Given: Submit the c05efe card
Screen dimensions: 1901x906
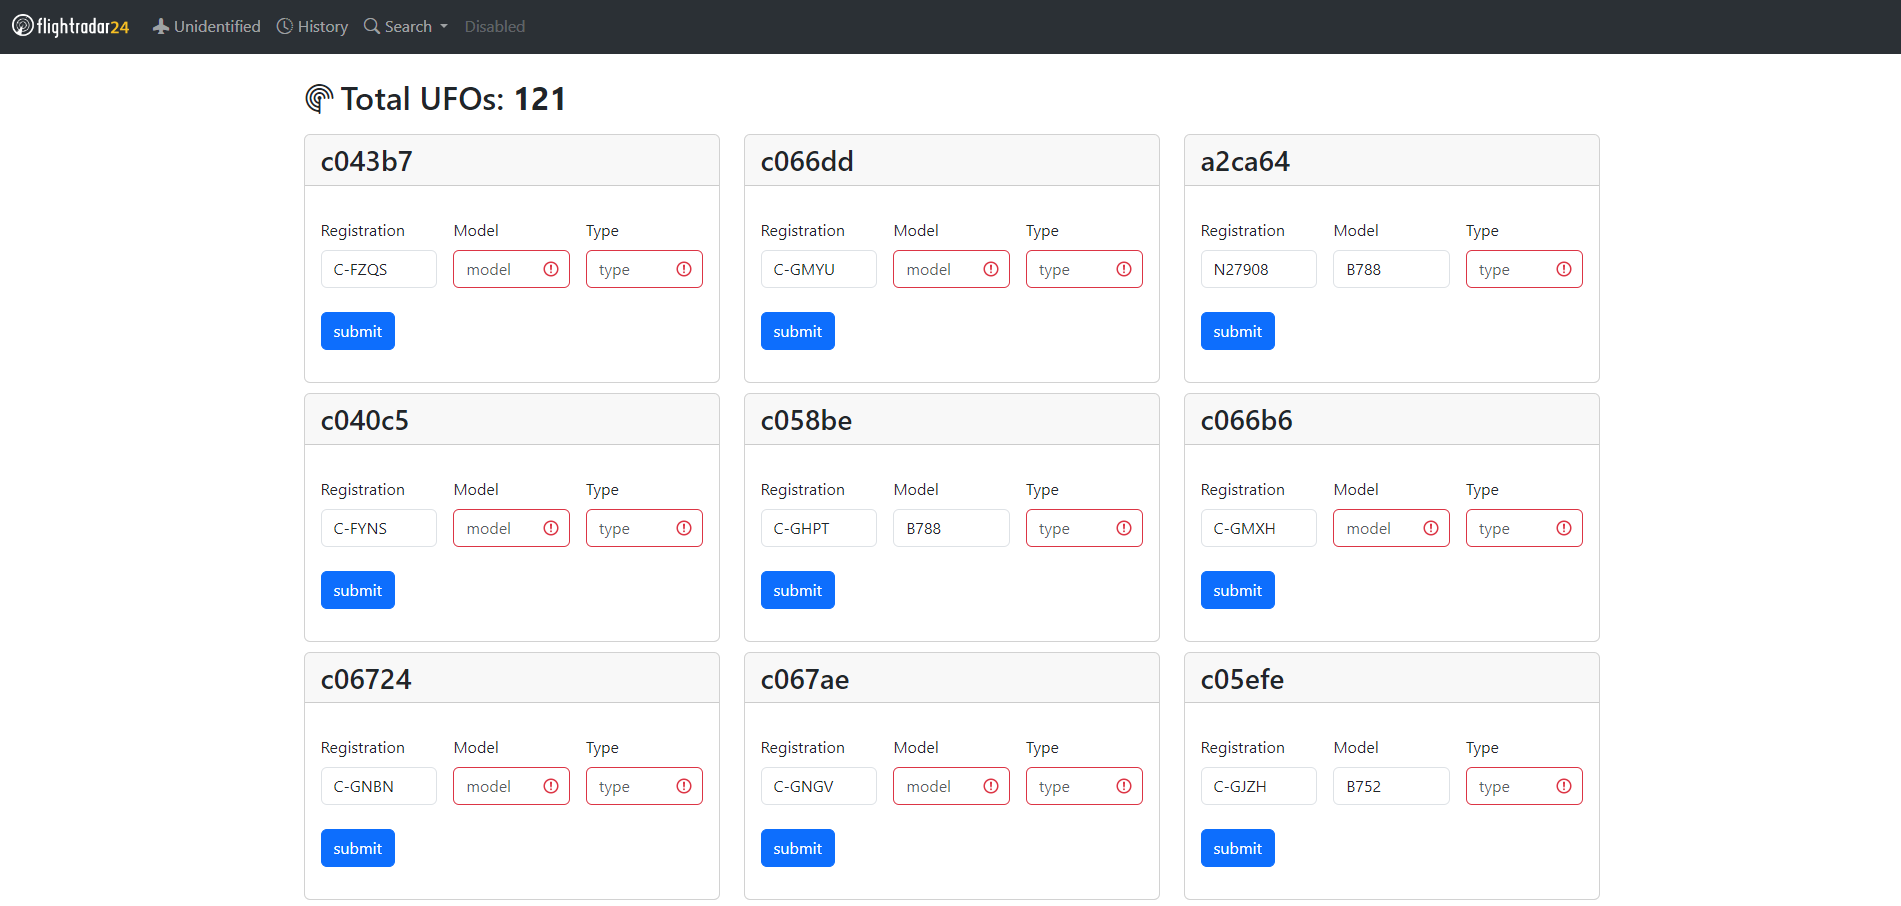Looking at the screenshot, I should pos(1238,848).
